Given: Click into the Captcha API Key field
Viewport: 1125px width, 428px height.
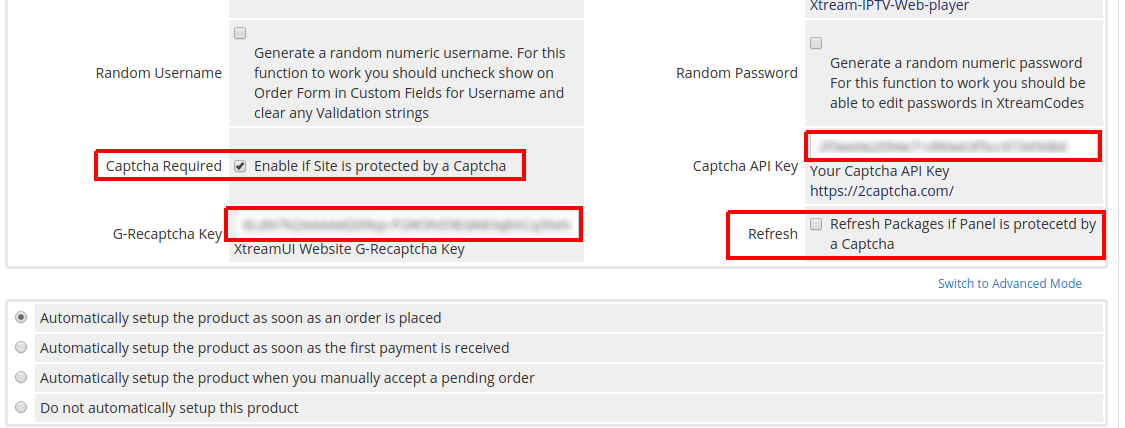Looking at the screenshot, I should pos(951,146).
